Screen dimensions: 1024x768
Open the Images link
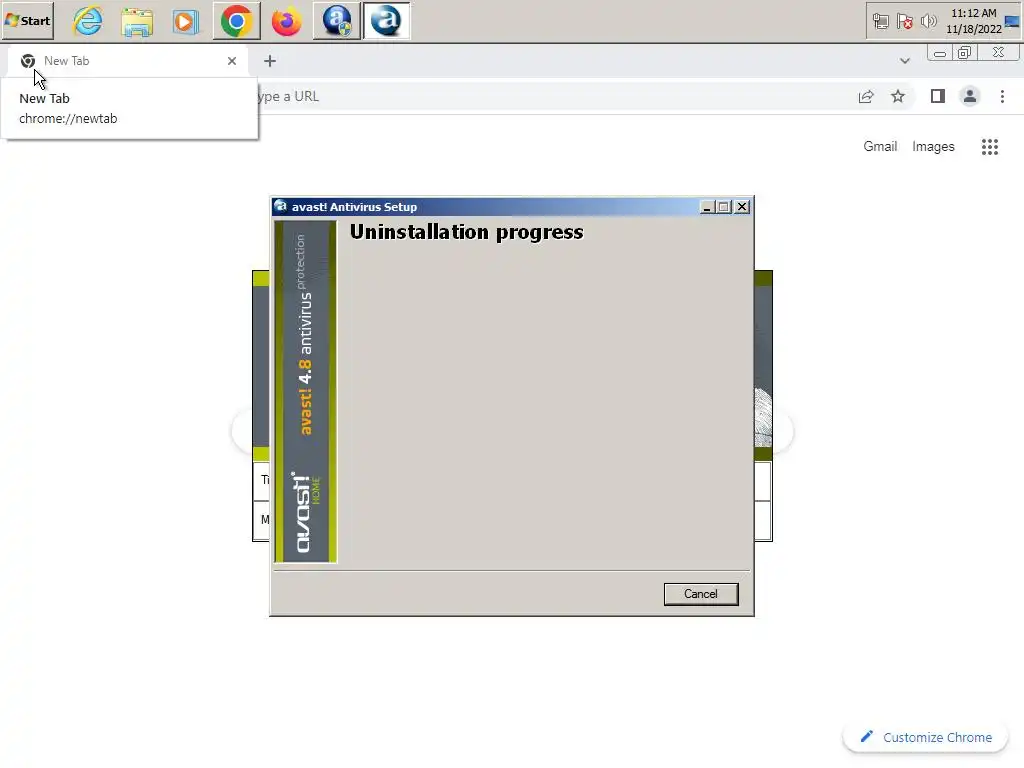[x=933, y=146]
